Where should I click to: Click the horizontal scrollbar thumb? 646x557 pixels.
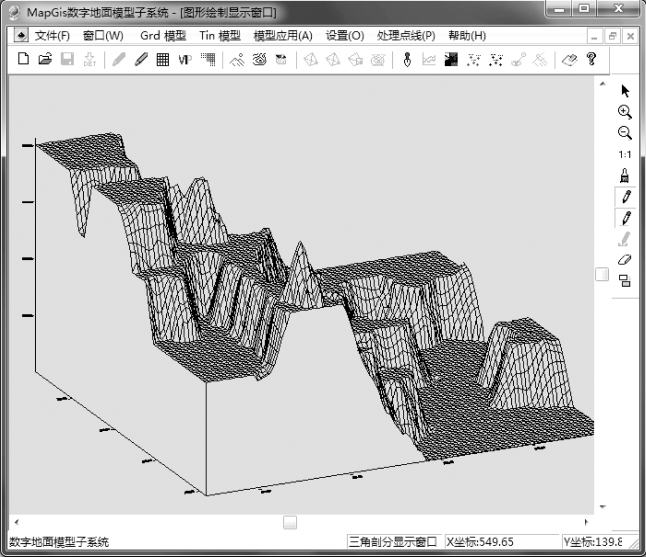tap(290, 522)
